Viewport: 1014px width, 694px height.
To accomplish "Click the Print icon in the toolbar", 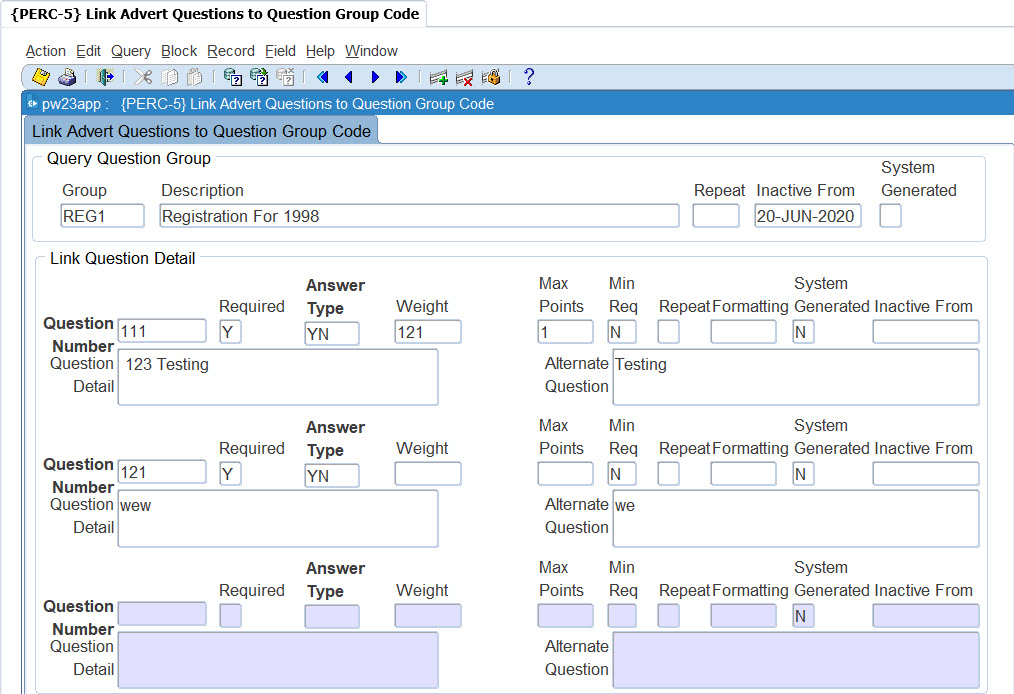I will click(x=67, y=77).
